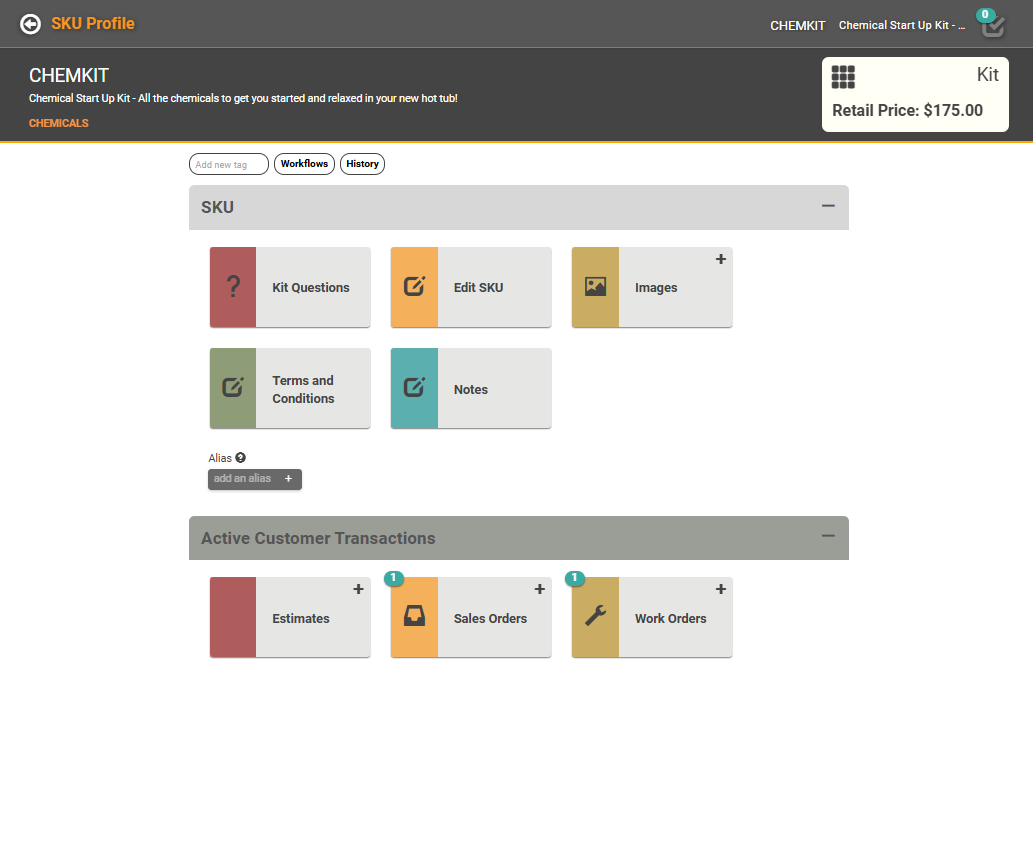Open the task checklist icon in header

point(992,26)
